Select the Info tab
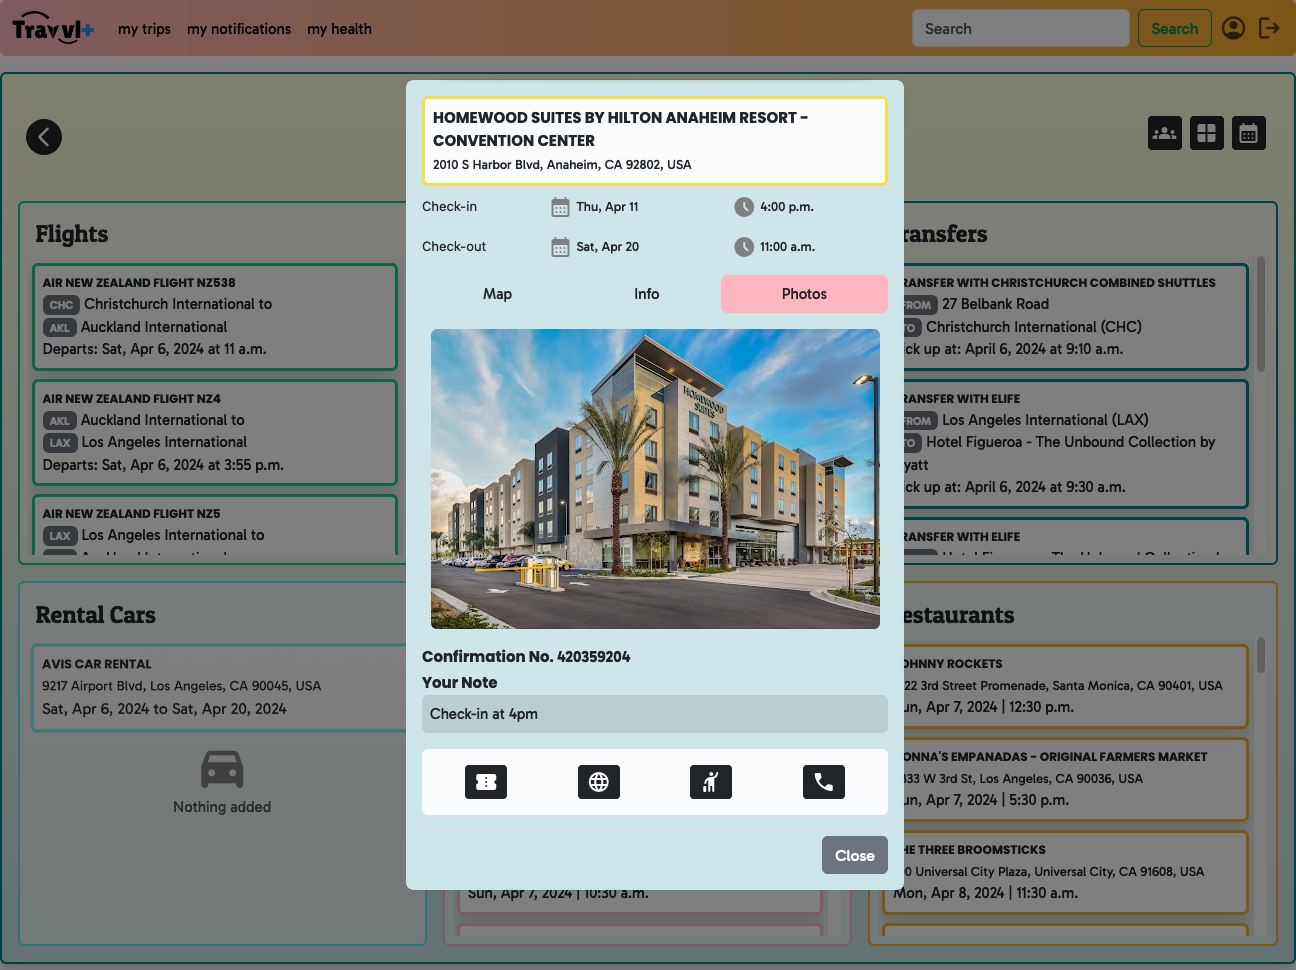1296x970 pixels. (x=647, y=294)
